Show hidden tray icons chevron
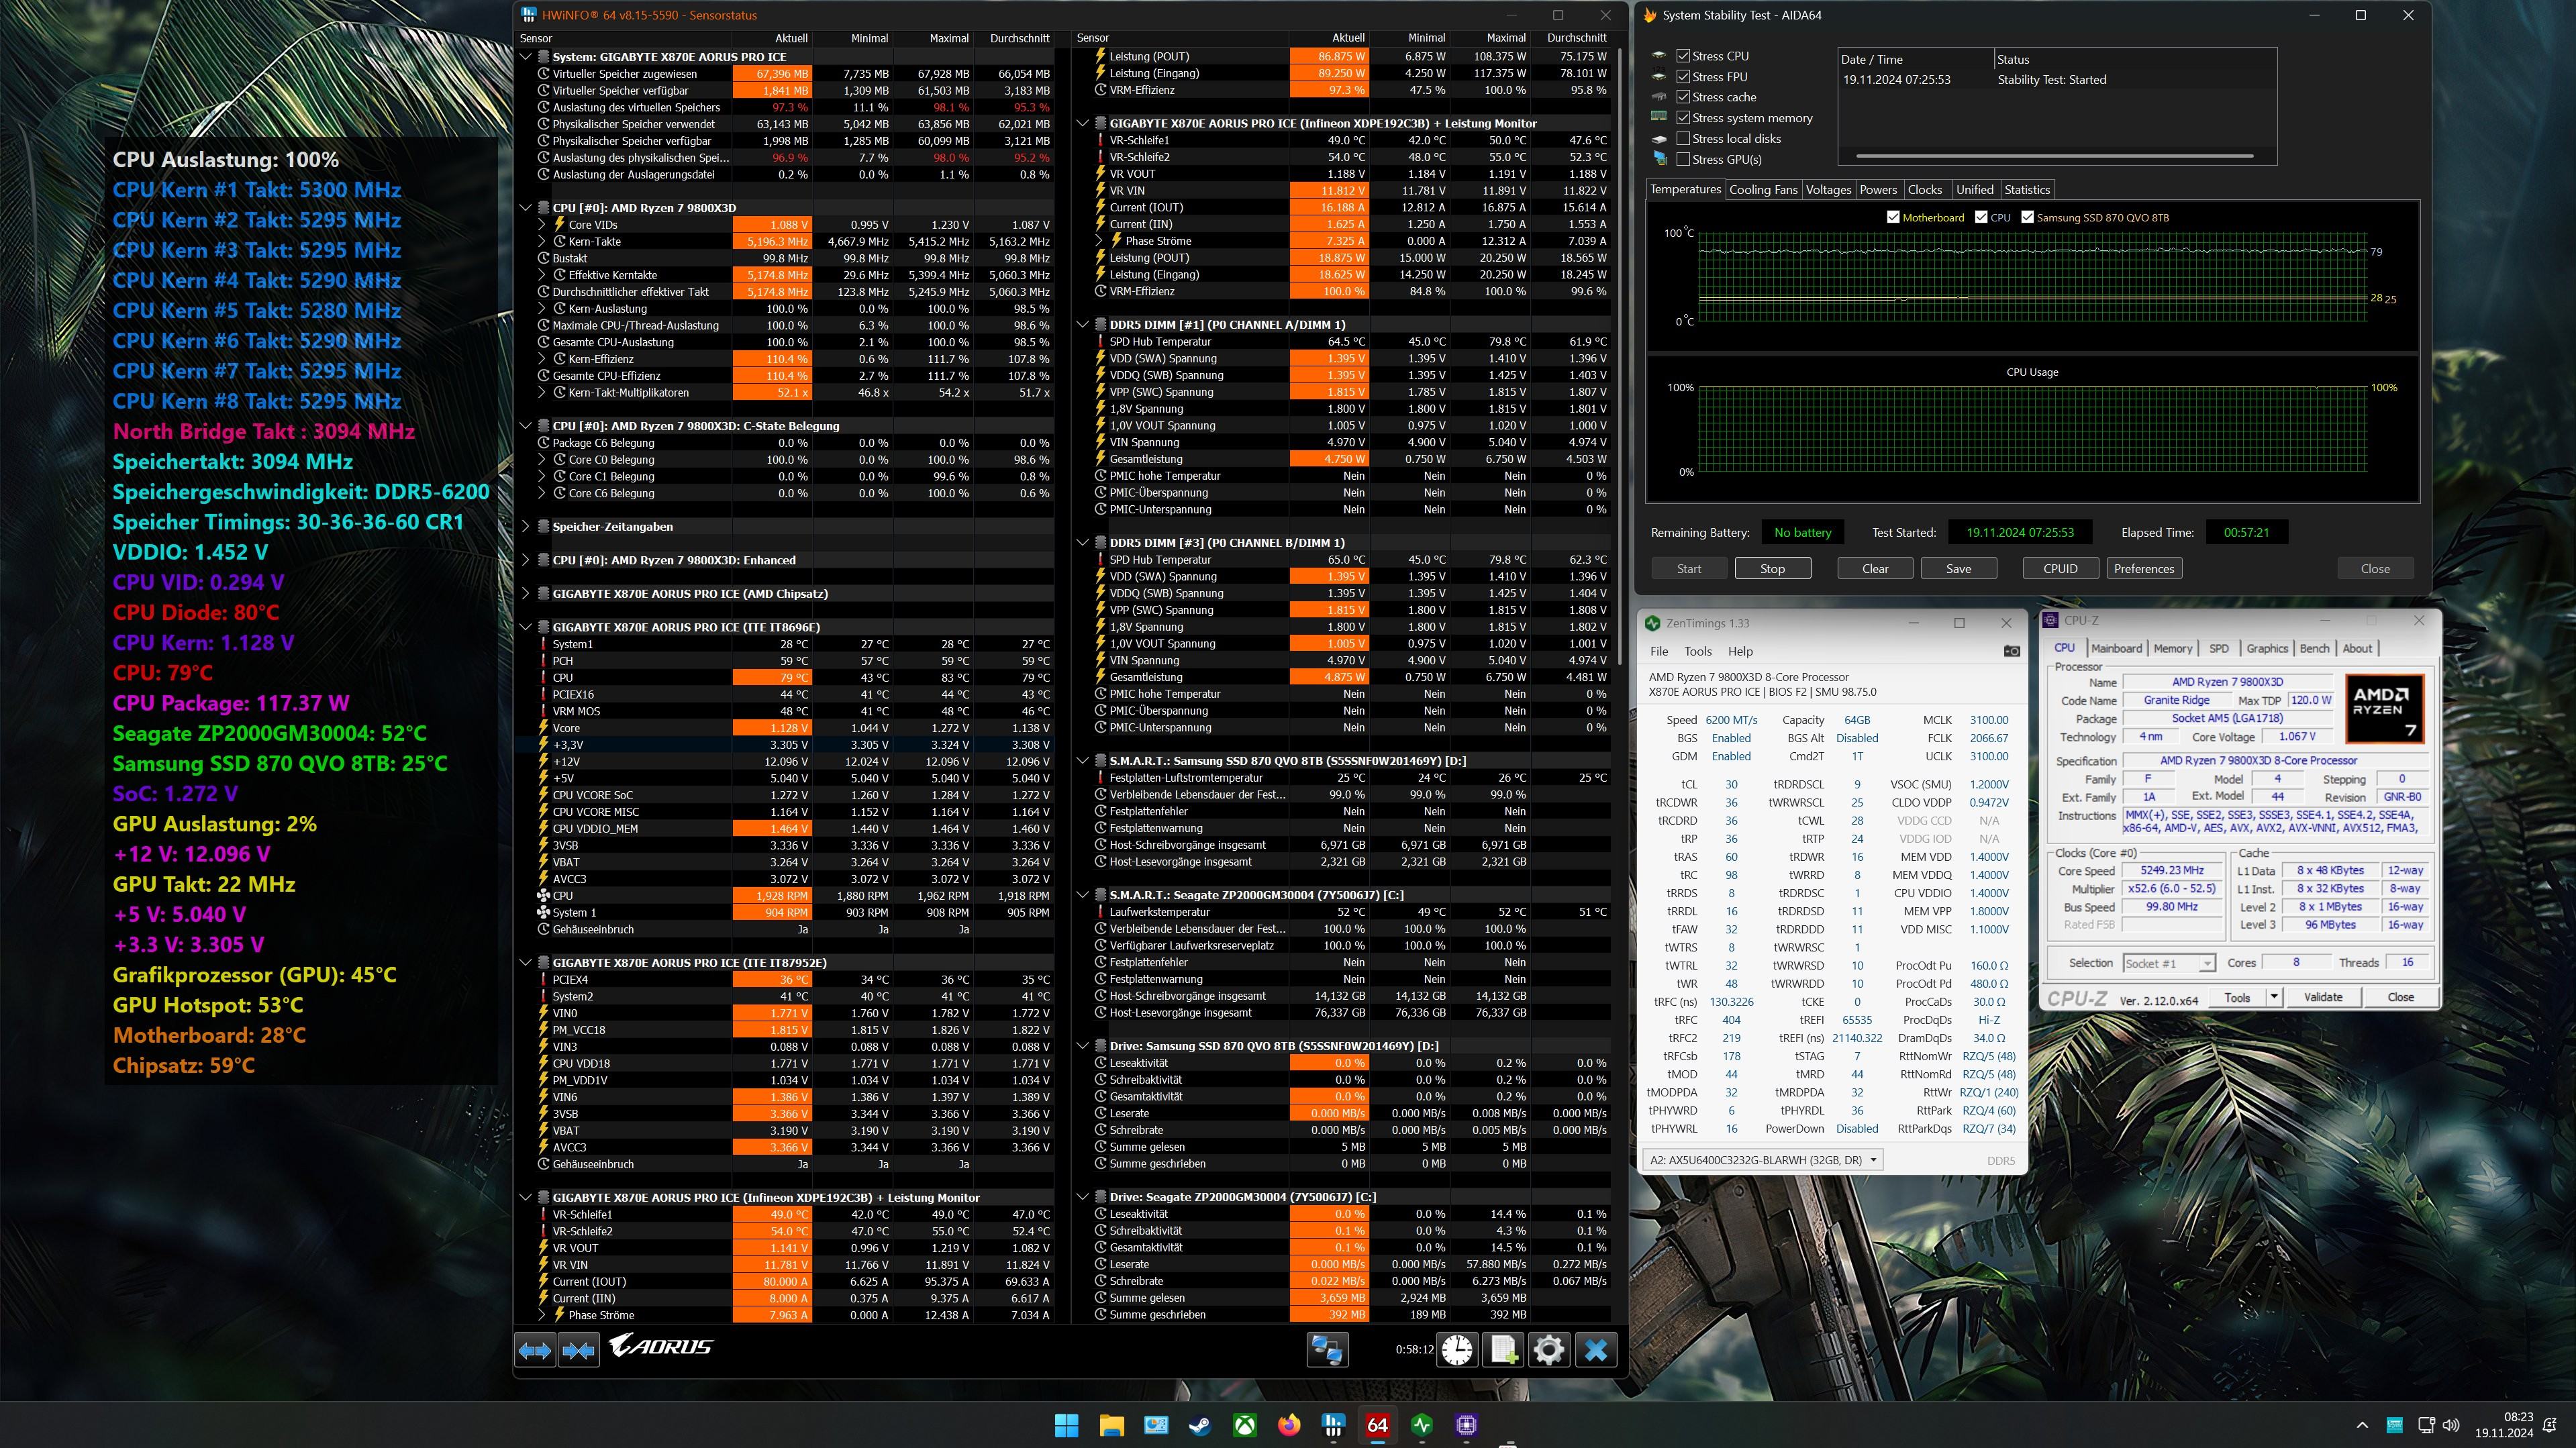The image size is (2576, 1448). pyautogui.click(x=2362, y=1425)
